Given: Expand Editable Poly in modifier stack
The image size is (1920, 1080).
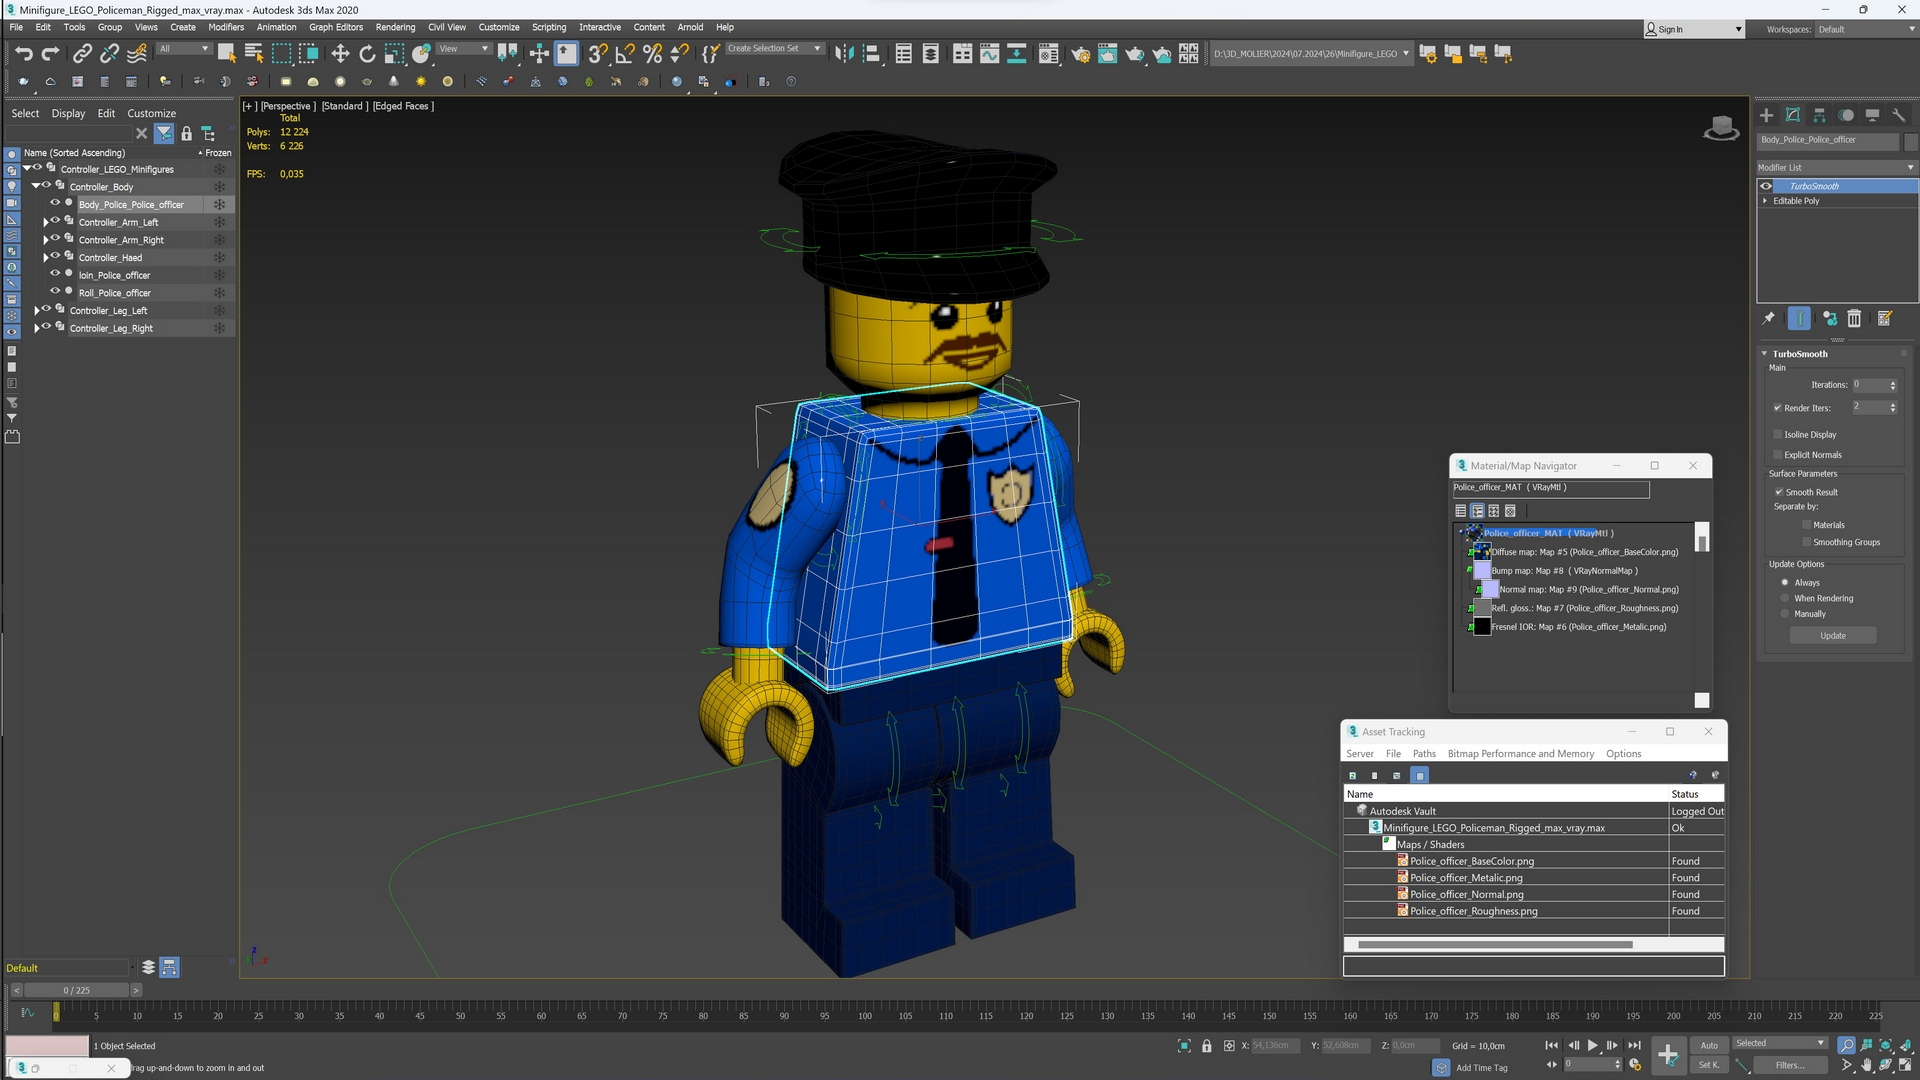Looking at the screenshot, I should [x=1766, y=201].
